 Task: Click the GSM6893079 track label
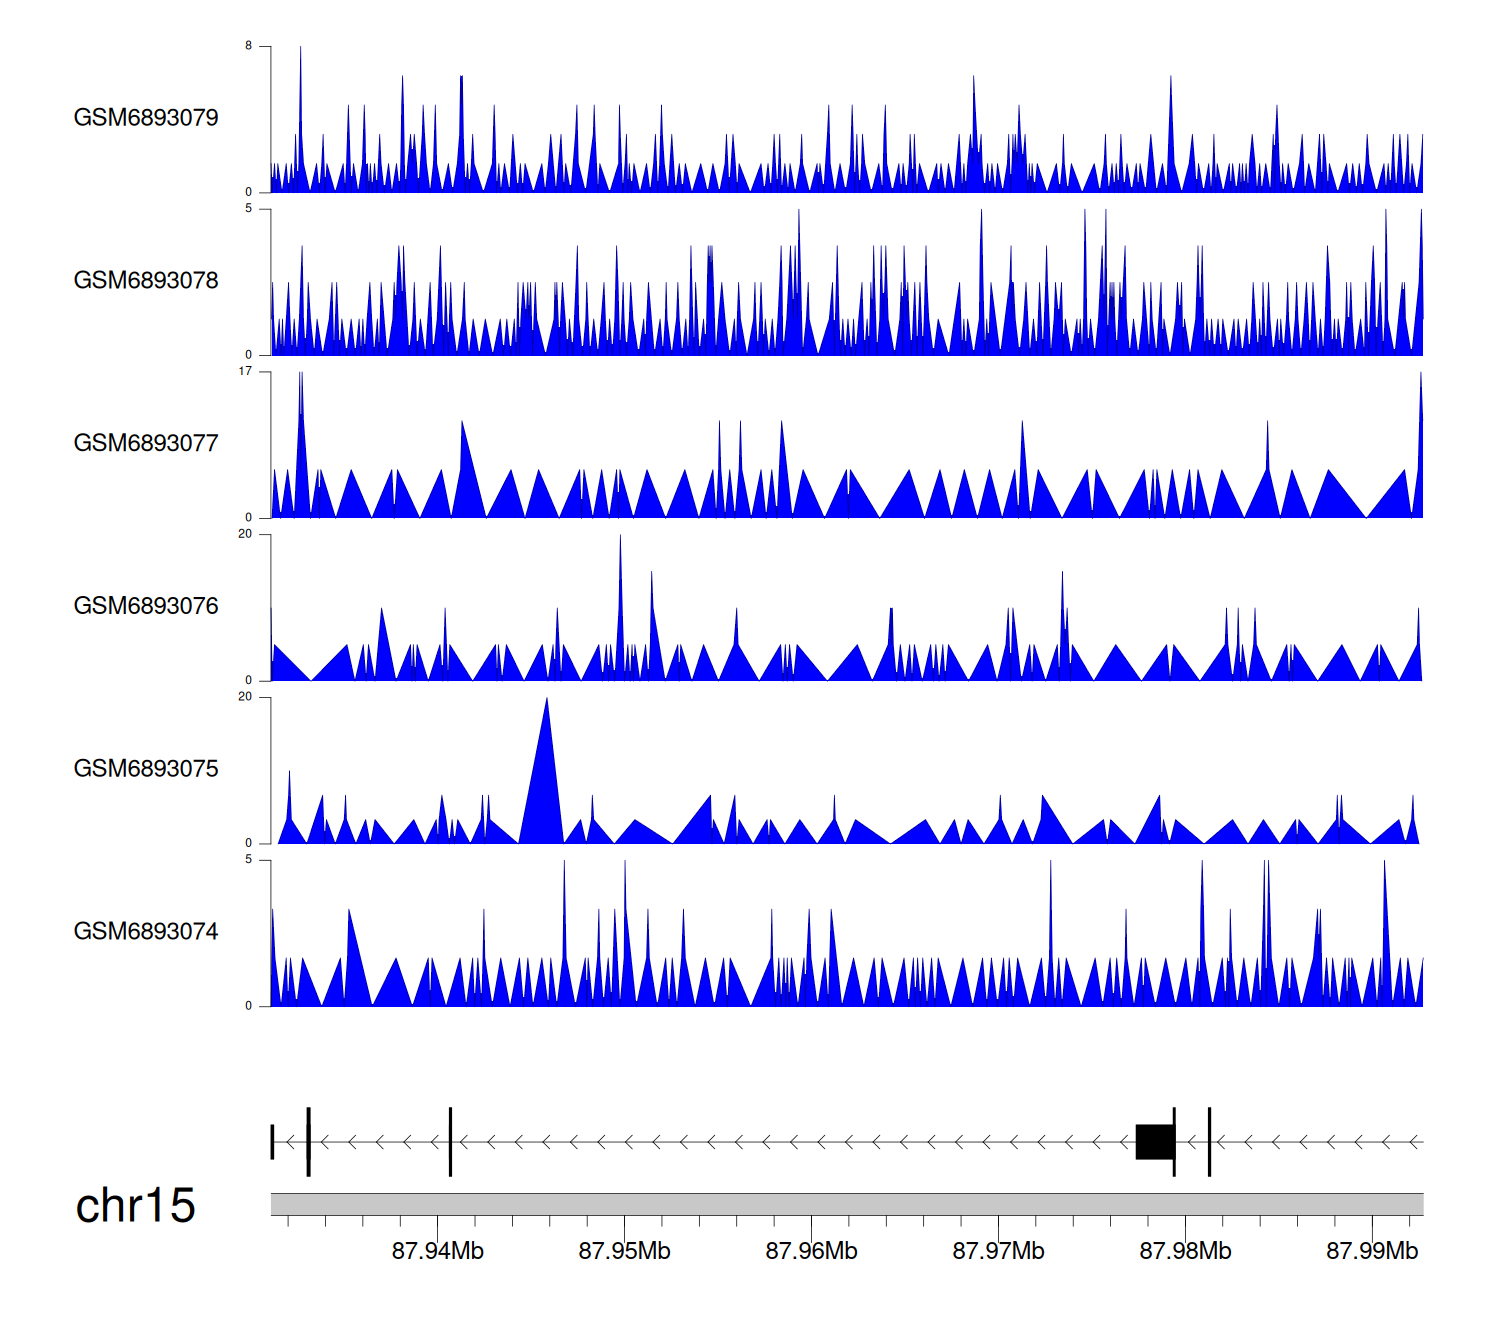pyautogui.click(x=146, y=118)
